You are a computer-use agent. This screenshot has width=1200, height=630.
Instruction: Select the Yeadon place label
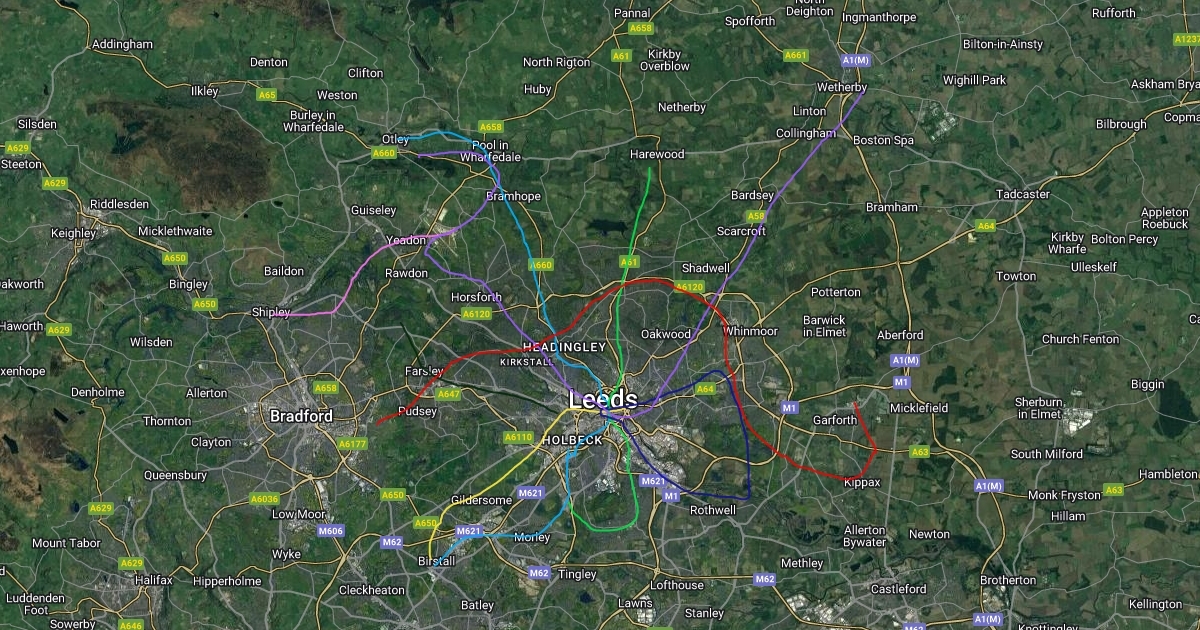tap(407, 240)
